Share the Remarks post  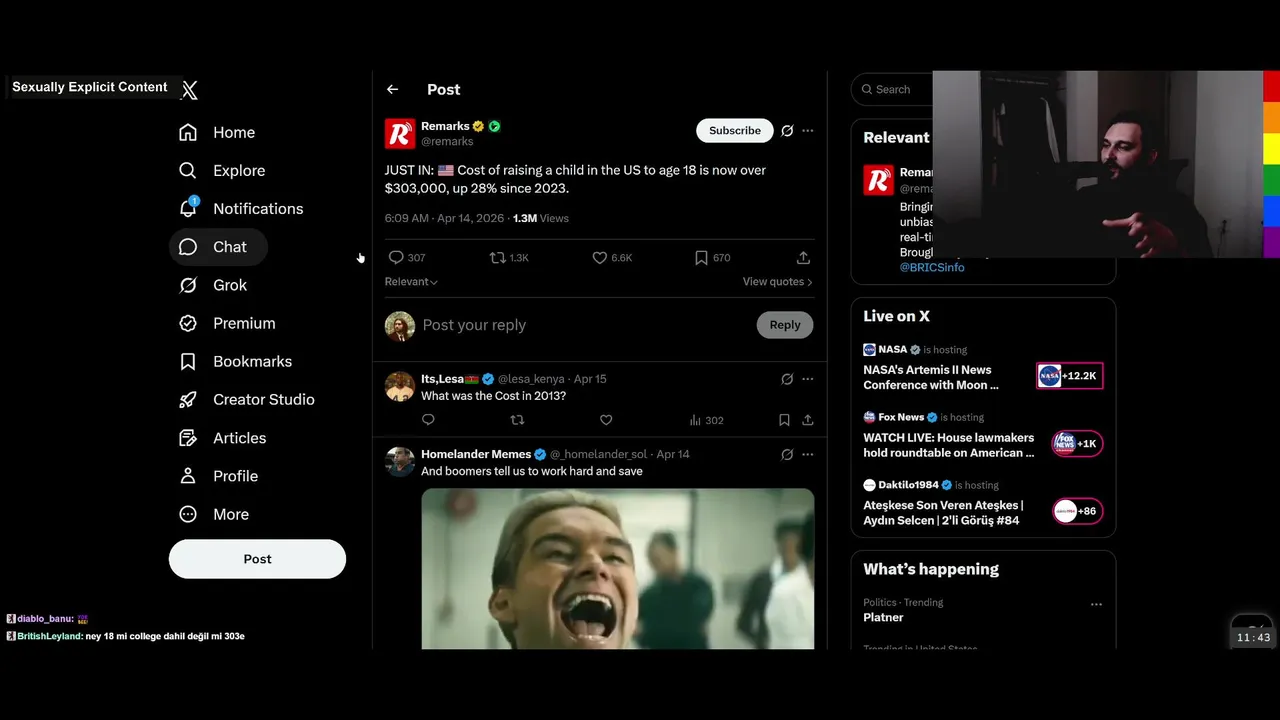[x=803, y=257]
